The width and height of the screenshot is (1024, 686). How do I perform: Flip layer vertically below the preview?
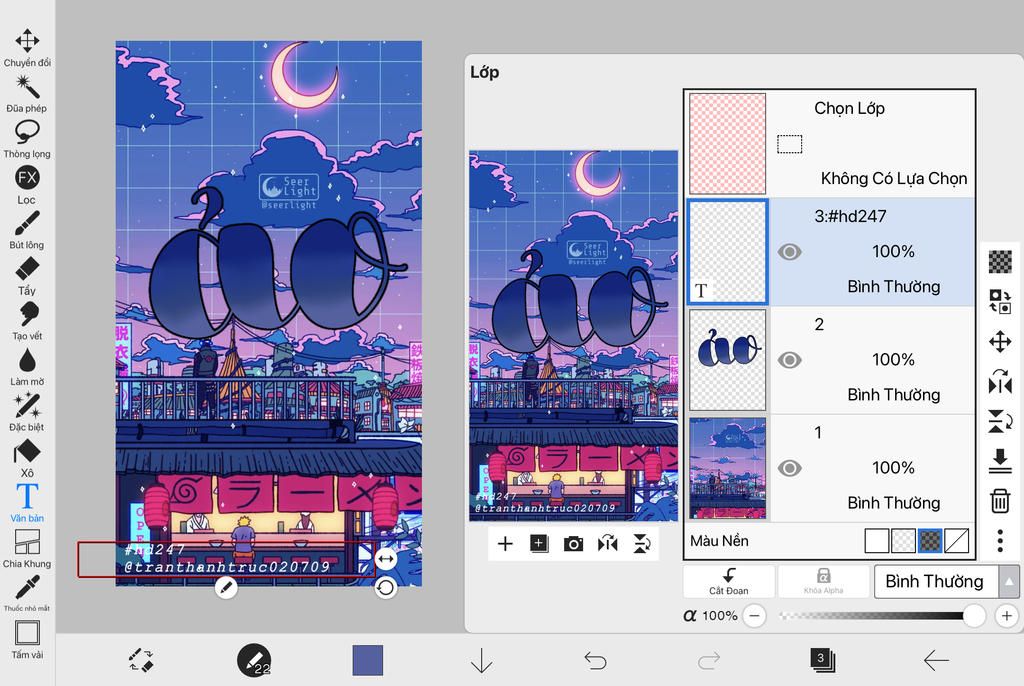coord(642,544)
